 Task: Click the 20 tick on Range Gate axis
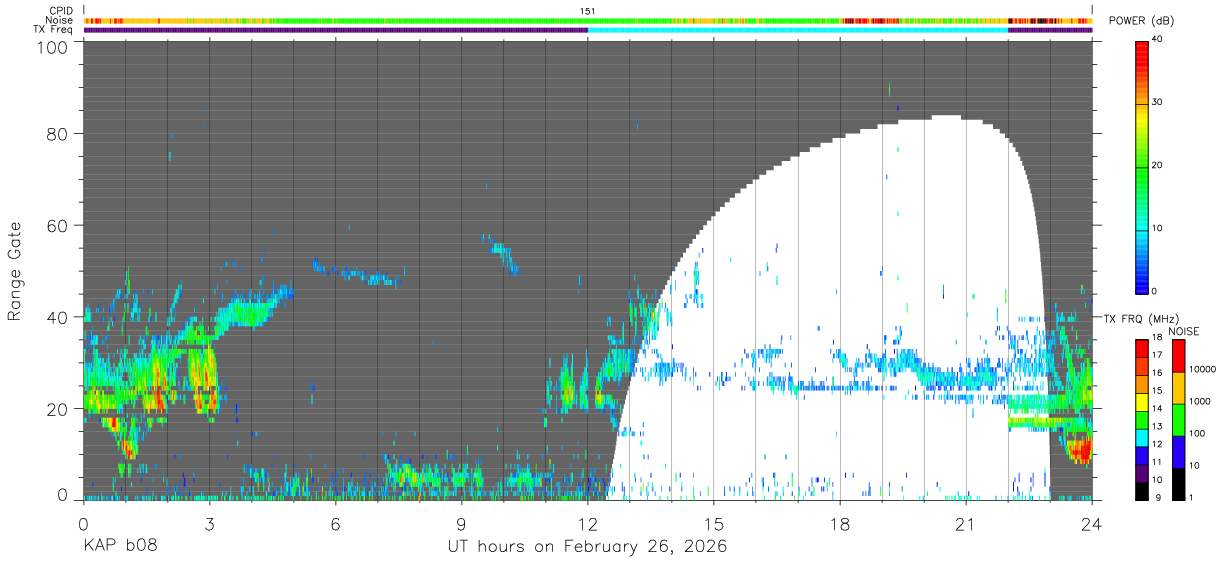point(59,409)
